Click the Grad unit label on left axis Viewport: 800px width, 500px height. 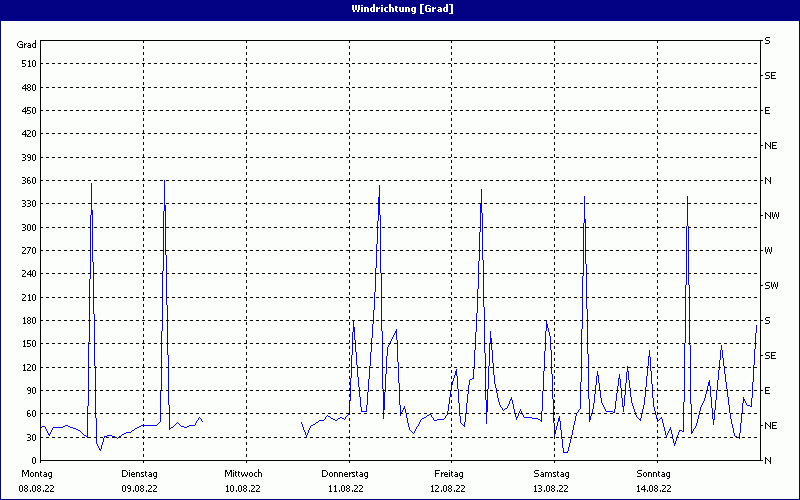click(x=27, y=45)
